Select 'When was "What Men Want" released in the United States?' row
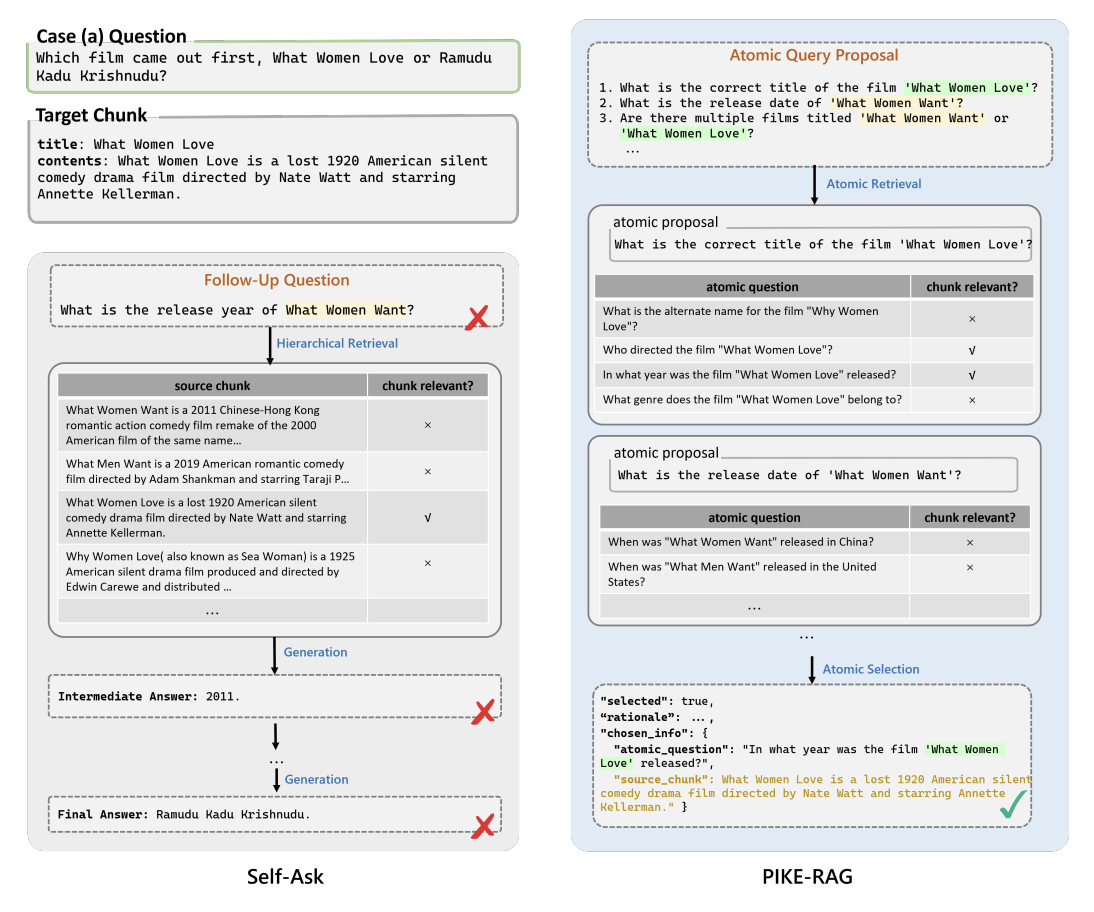This screenshot has width=1094, height=912. pyautogui.click(x=815, y=574)
